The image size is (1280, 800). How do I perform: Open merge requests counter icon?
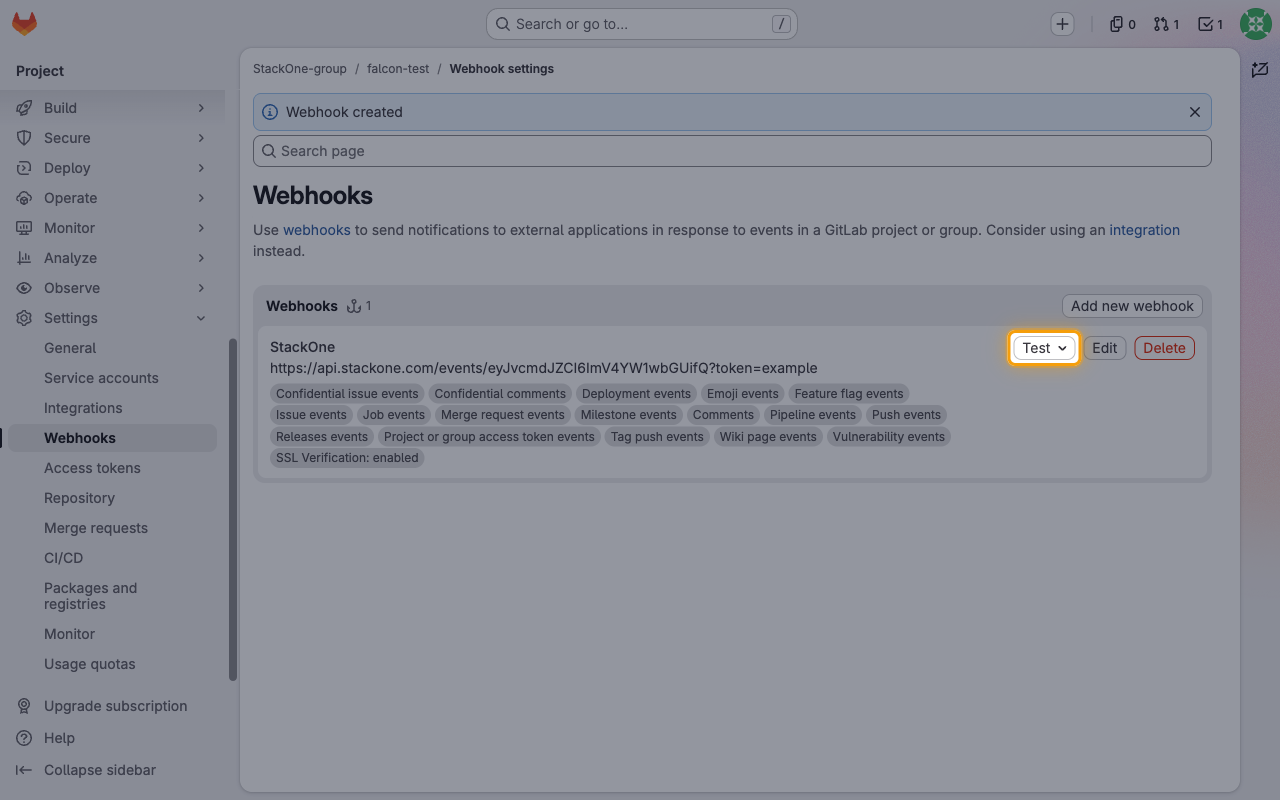1166,24
